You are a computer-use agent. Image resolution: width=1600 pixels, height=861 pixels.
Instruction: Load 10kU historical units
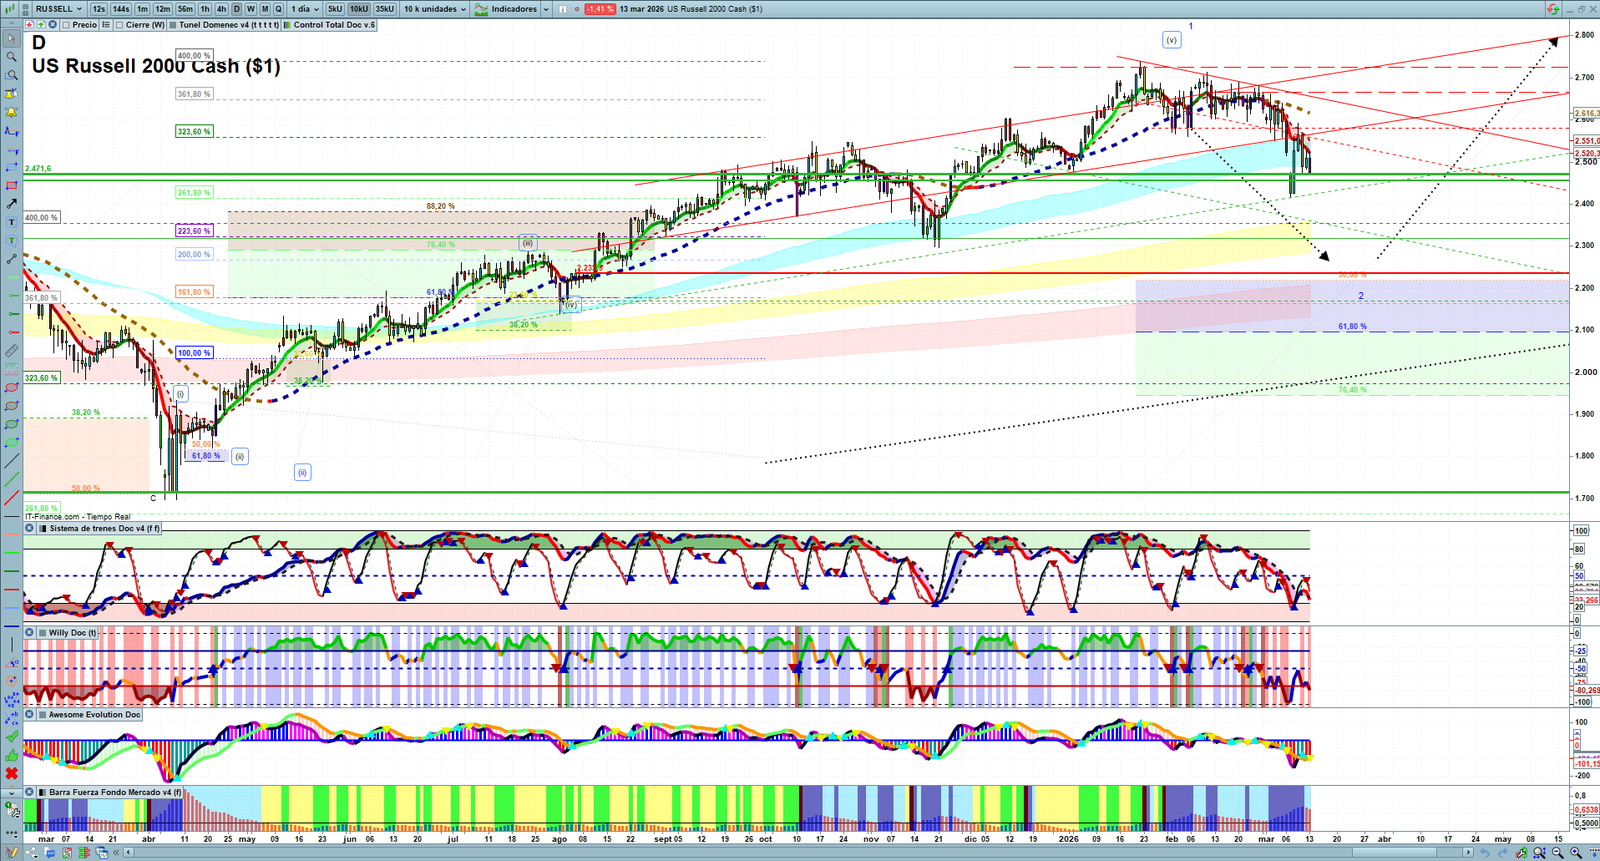(358, 9)
